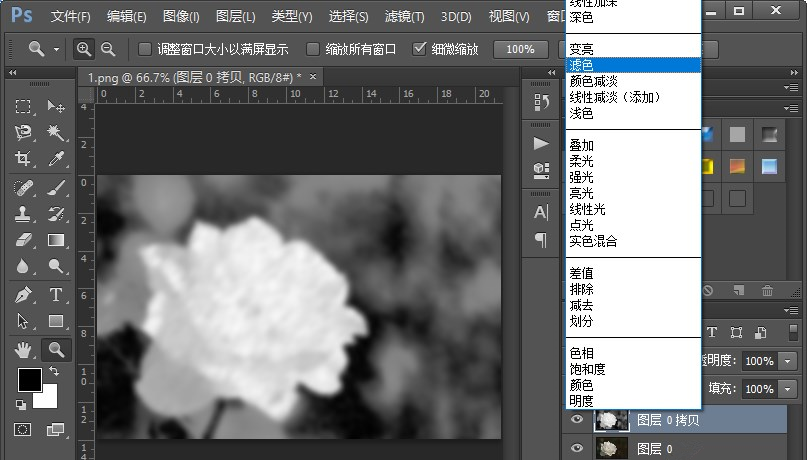Viewport: 807px width, 460px height.
Task: Select the Clone Stamp tool
Action: coord(23,214)
